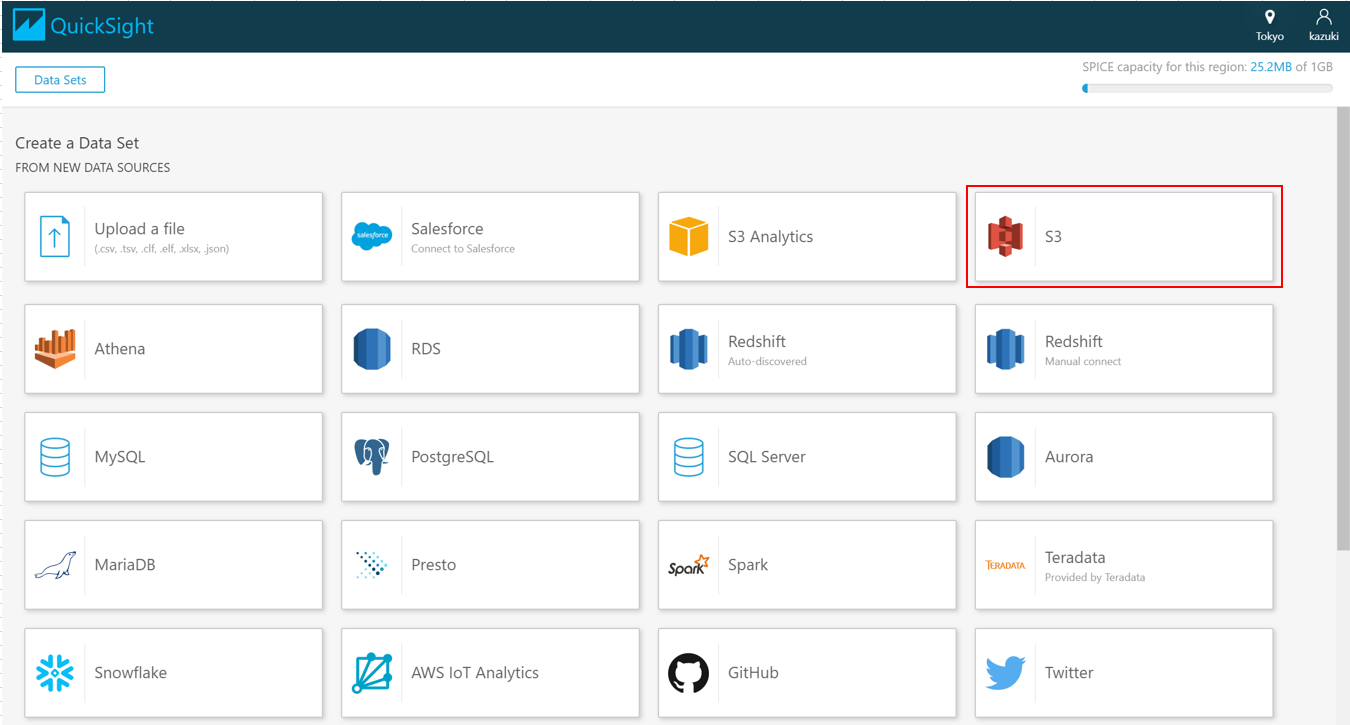Click the QuickSight title text

click(x=102, y=26)
